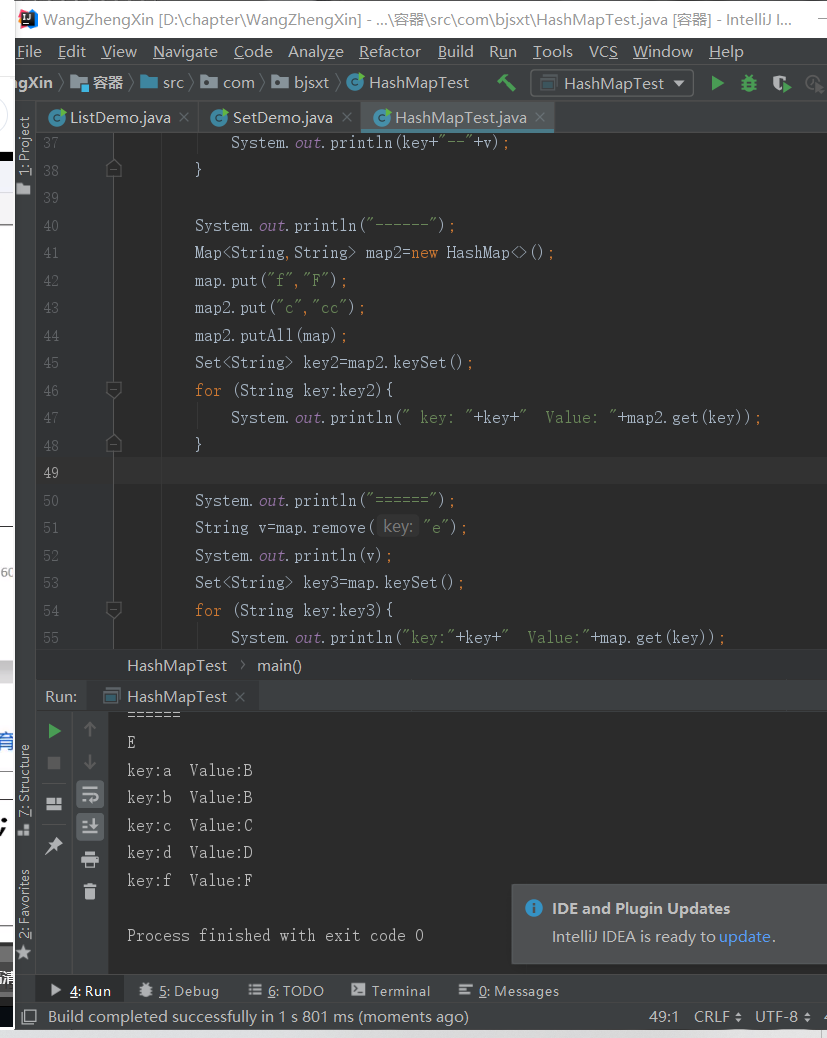827x1038 pixels.
Task: Open the Project tool window
Action: pyautogui.click(x=24, y=154)
